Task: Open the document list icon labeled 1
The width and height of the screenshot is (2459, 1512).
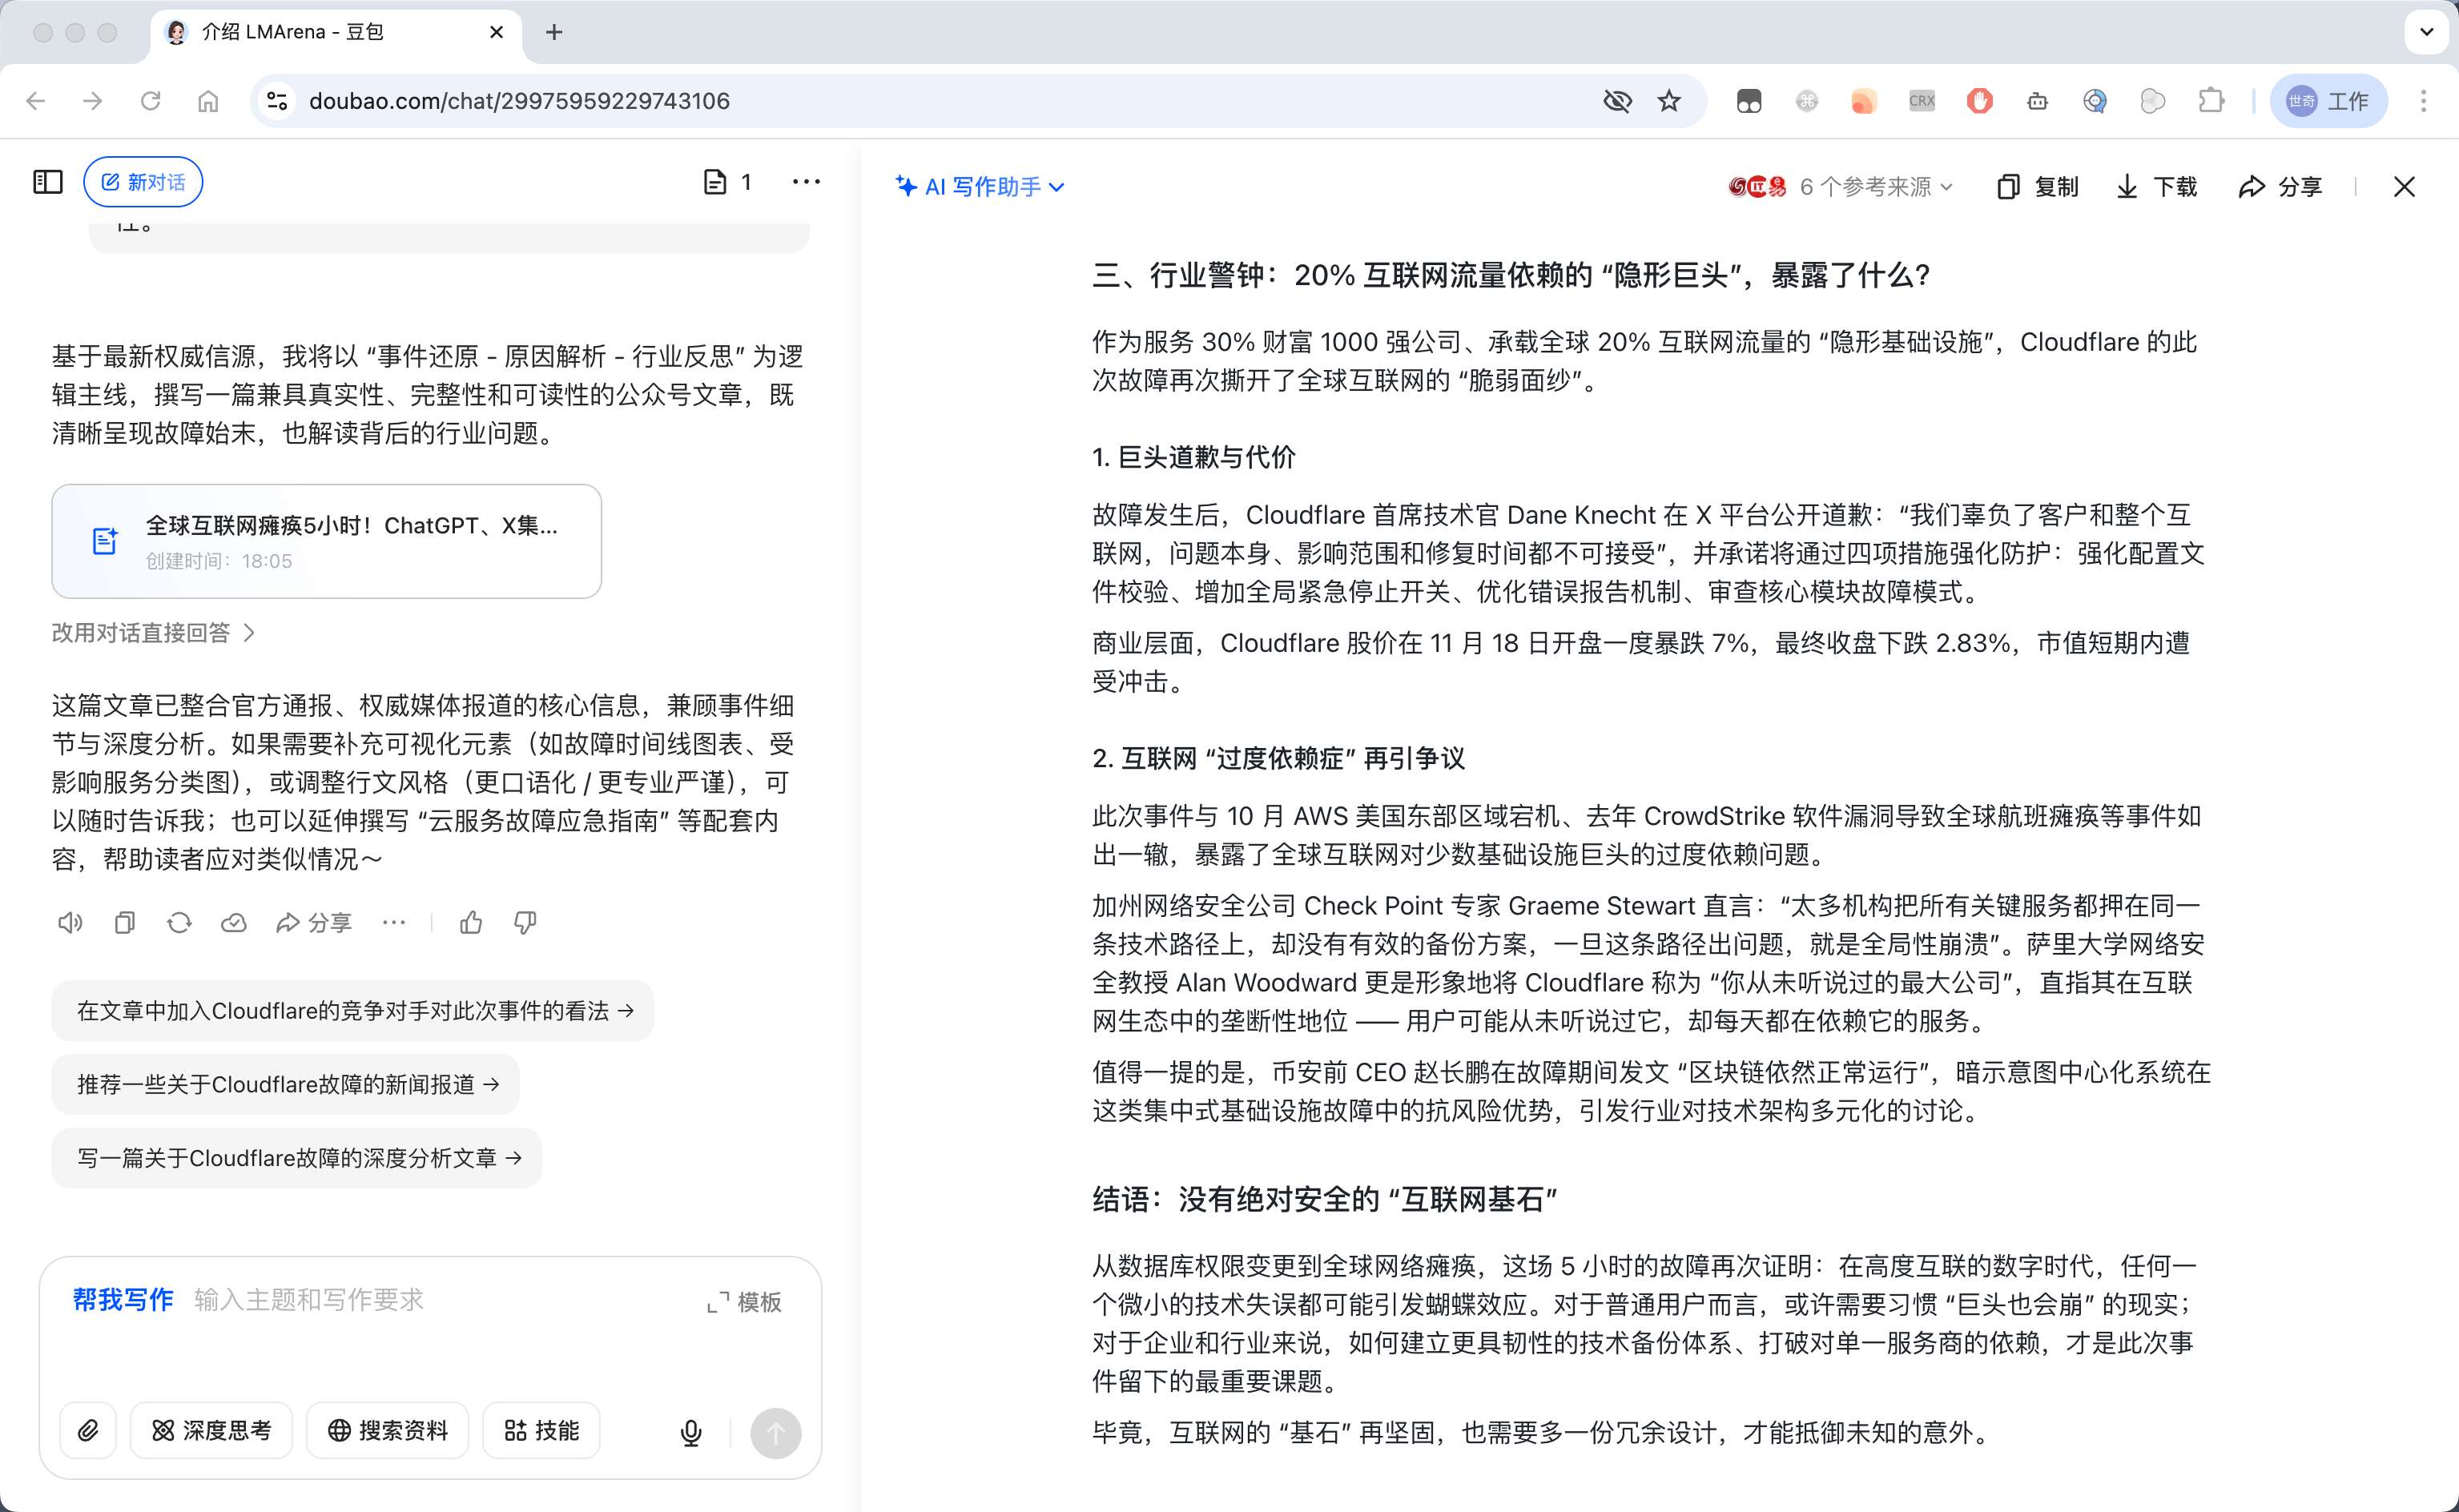Action: click(x=727, y=182)
